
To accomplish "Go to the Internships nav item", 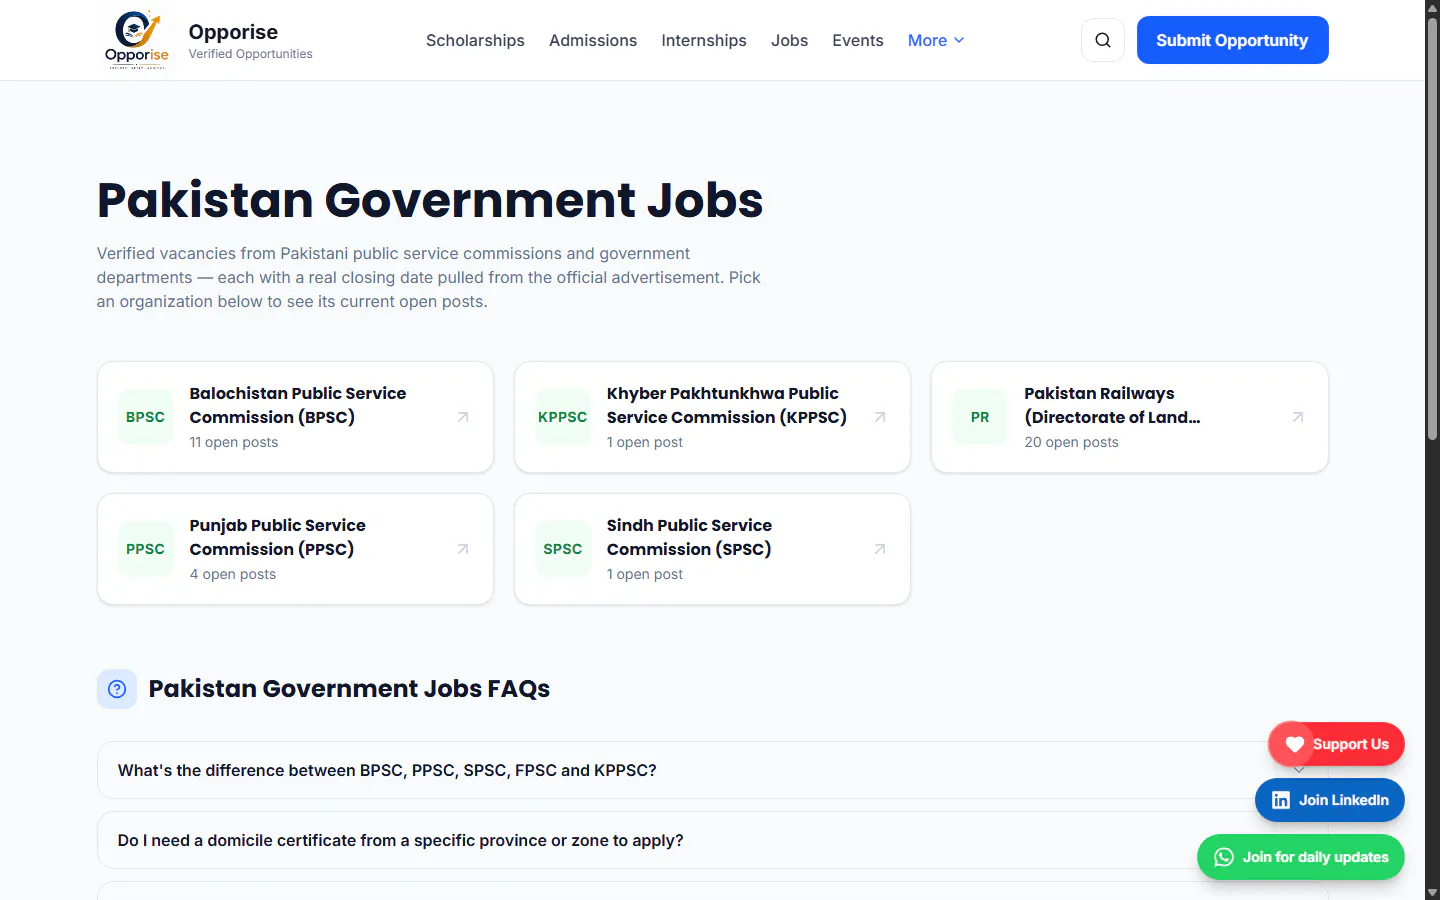I will pos(704,40).
